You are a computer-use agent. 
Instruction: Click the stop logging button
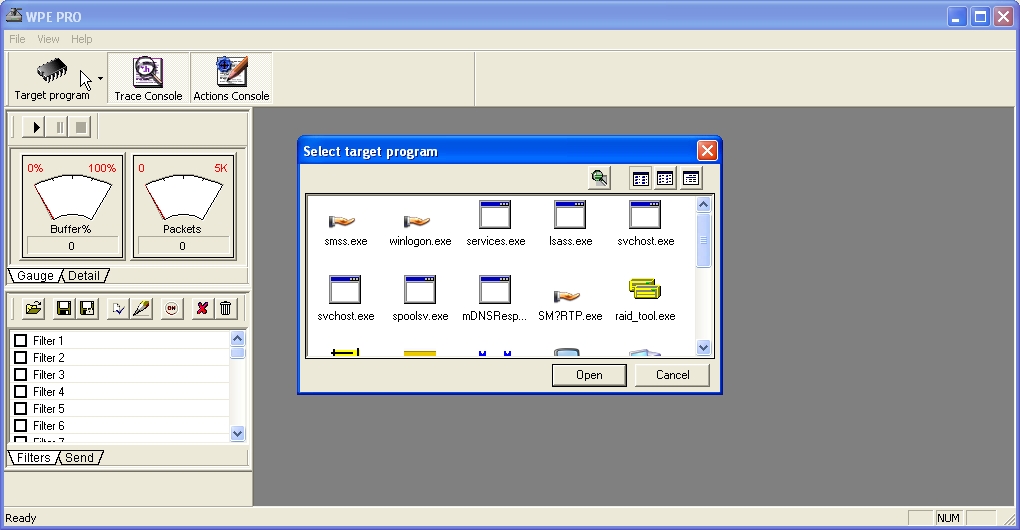coord(81,127)
